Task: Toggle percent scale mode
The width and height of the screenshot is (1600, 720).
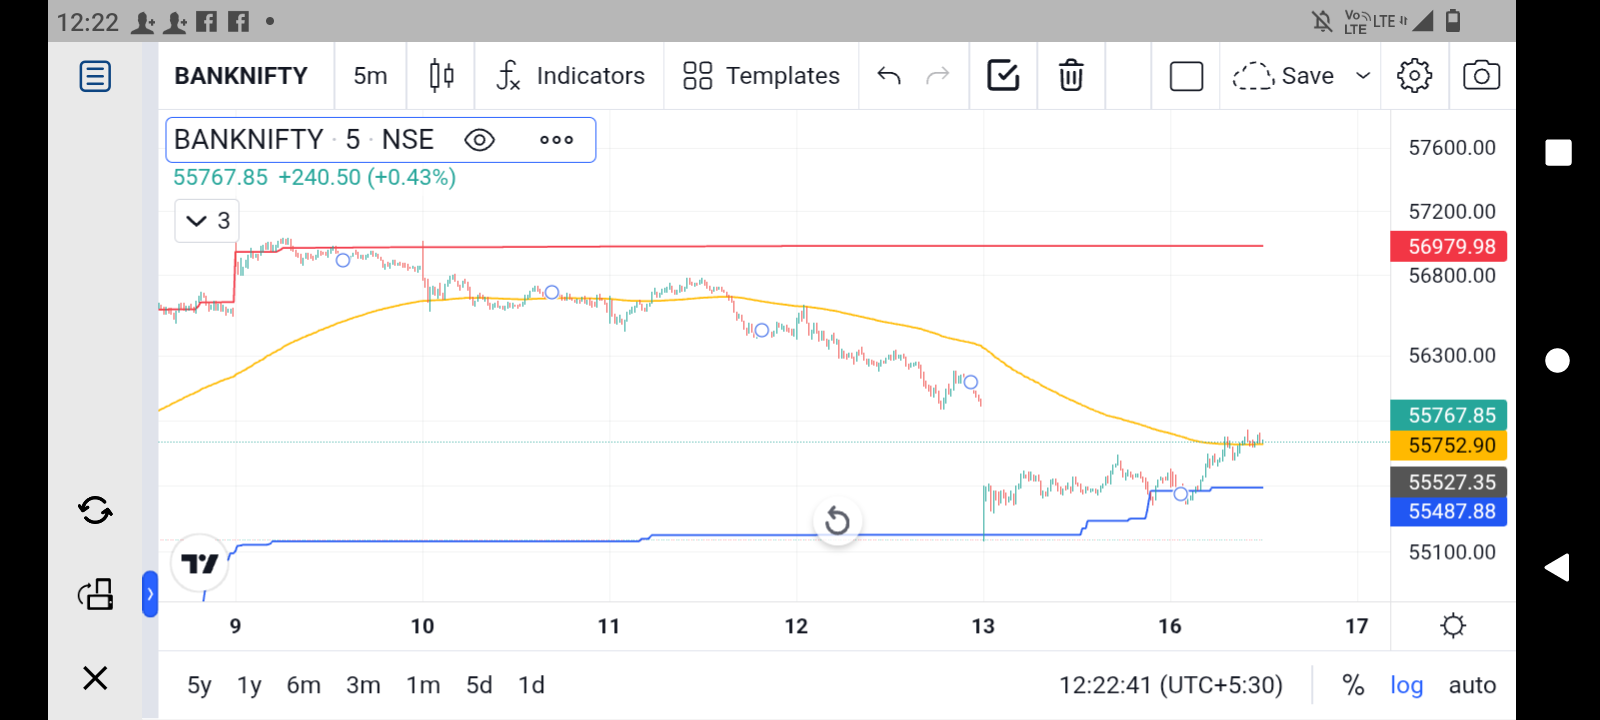Action: pos(1353,685)
